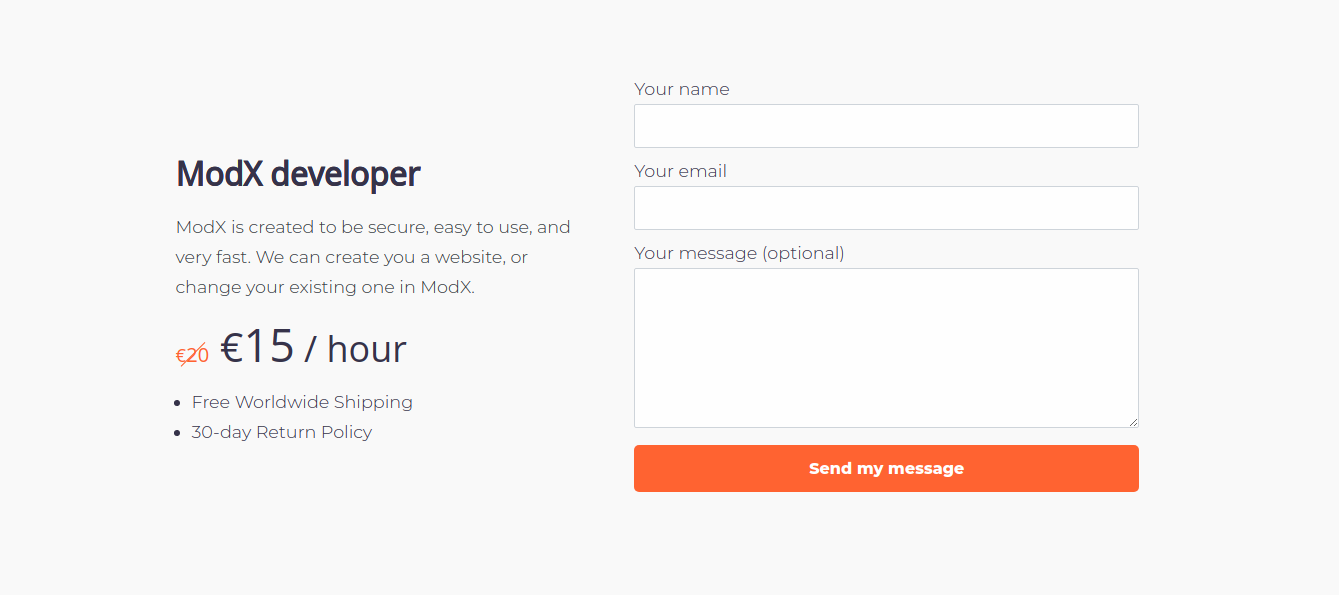The width and height of the screenshot is (1339, 595).
Task: Click the line "very fast. We can create"
Action: [351, 257]
